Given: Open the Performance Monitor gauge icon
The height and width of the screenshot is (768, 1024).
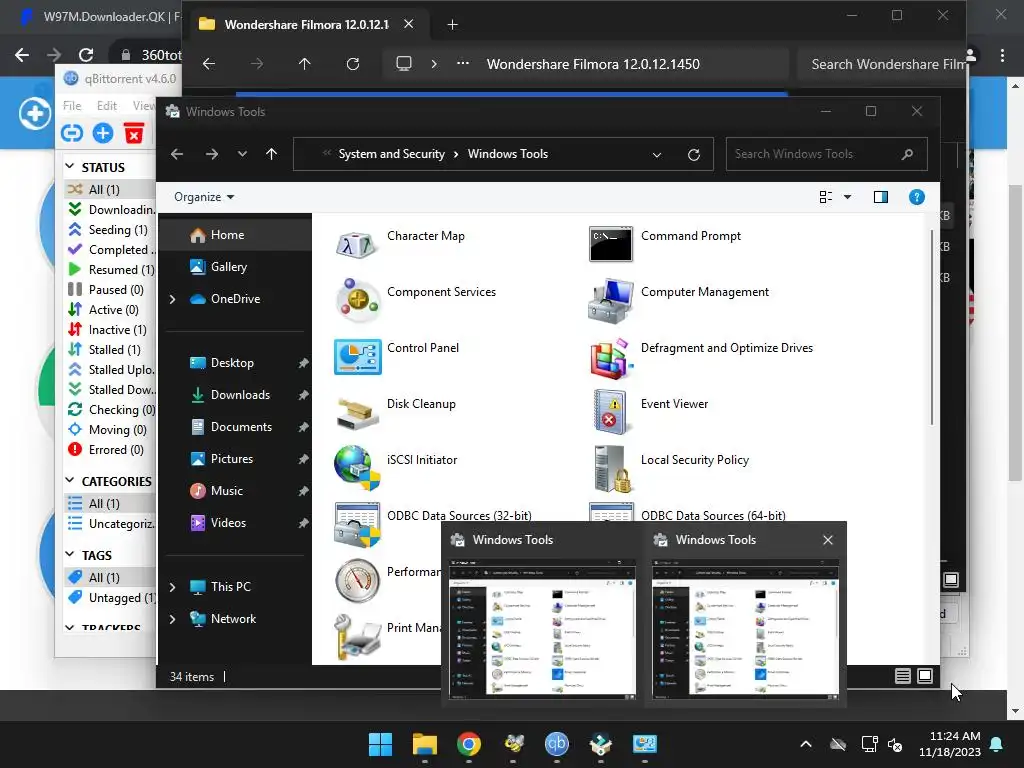Looking at the screenshot, I should pos(357,580).
